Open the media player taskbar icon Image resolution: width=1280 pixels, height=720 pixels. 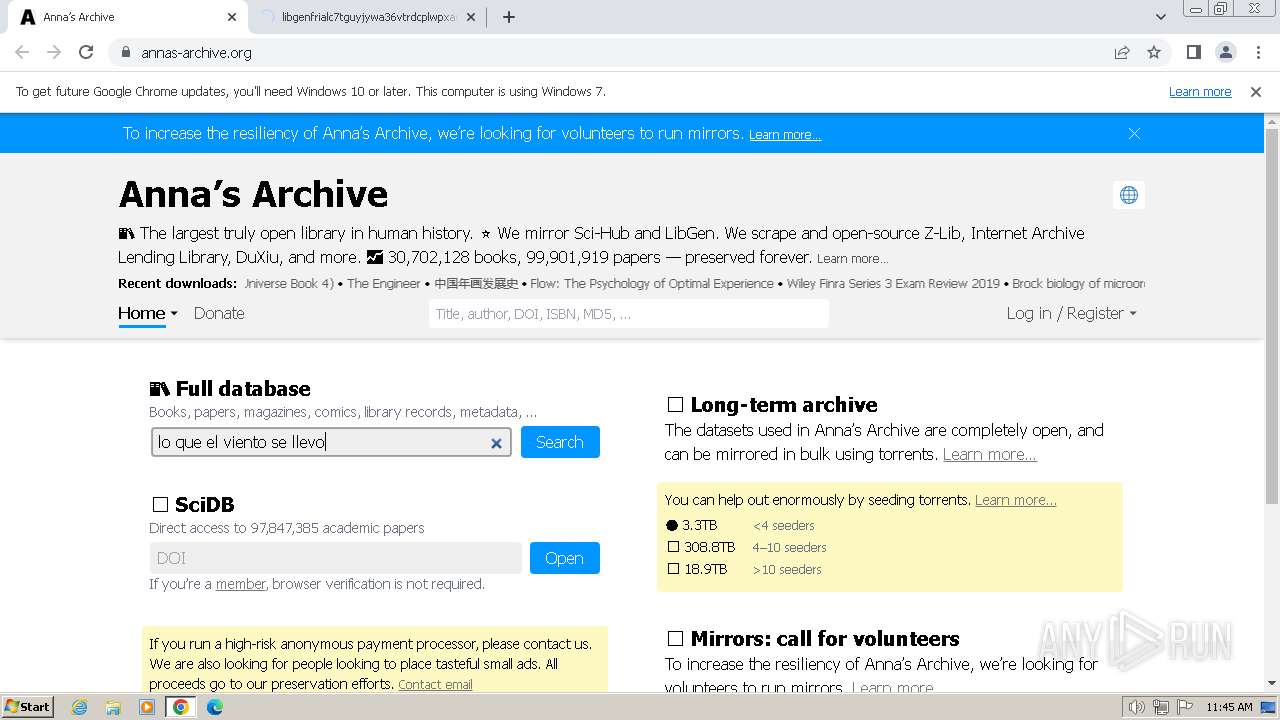[147, 707]
